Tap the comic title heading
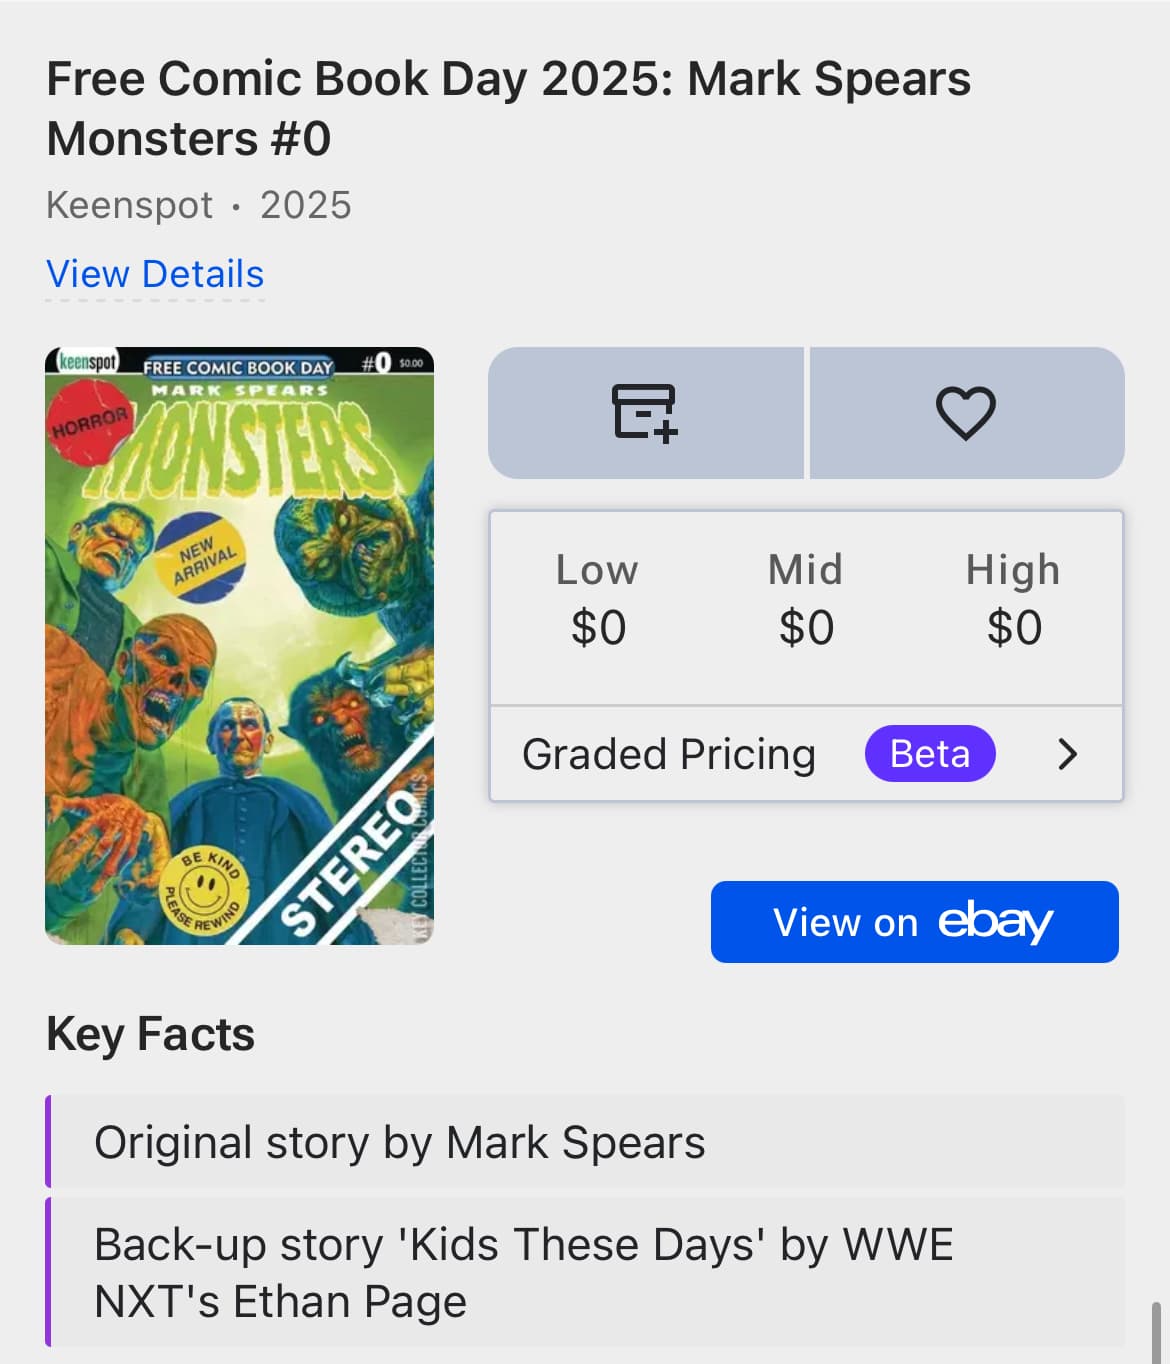1170x1364 pixels. click(x=508, y=108)
